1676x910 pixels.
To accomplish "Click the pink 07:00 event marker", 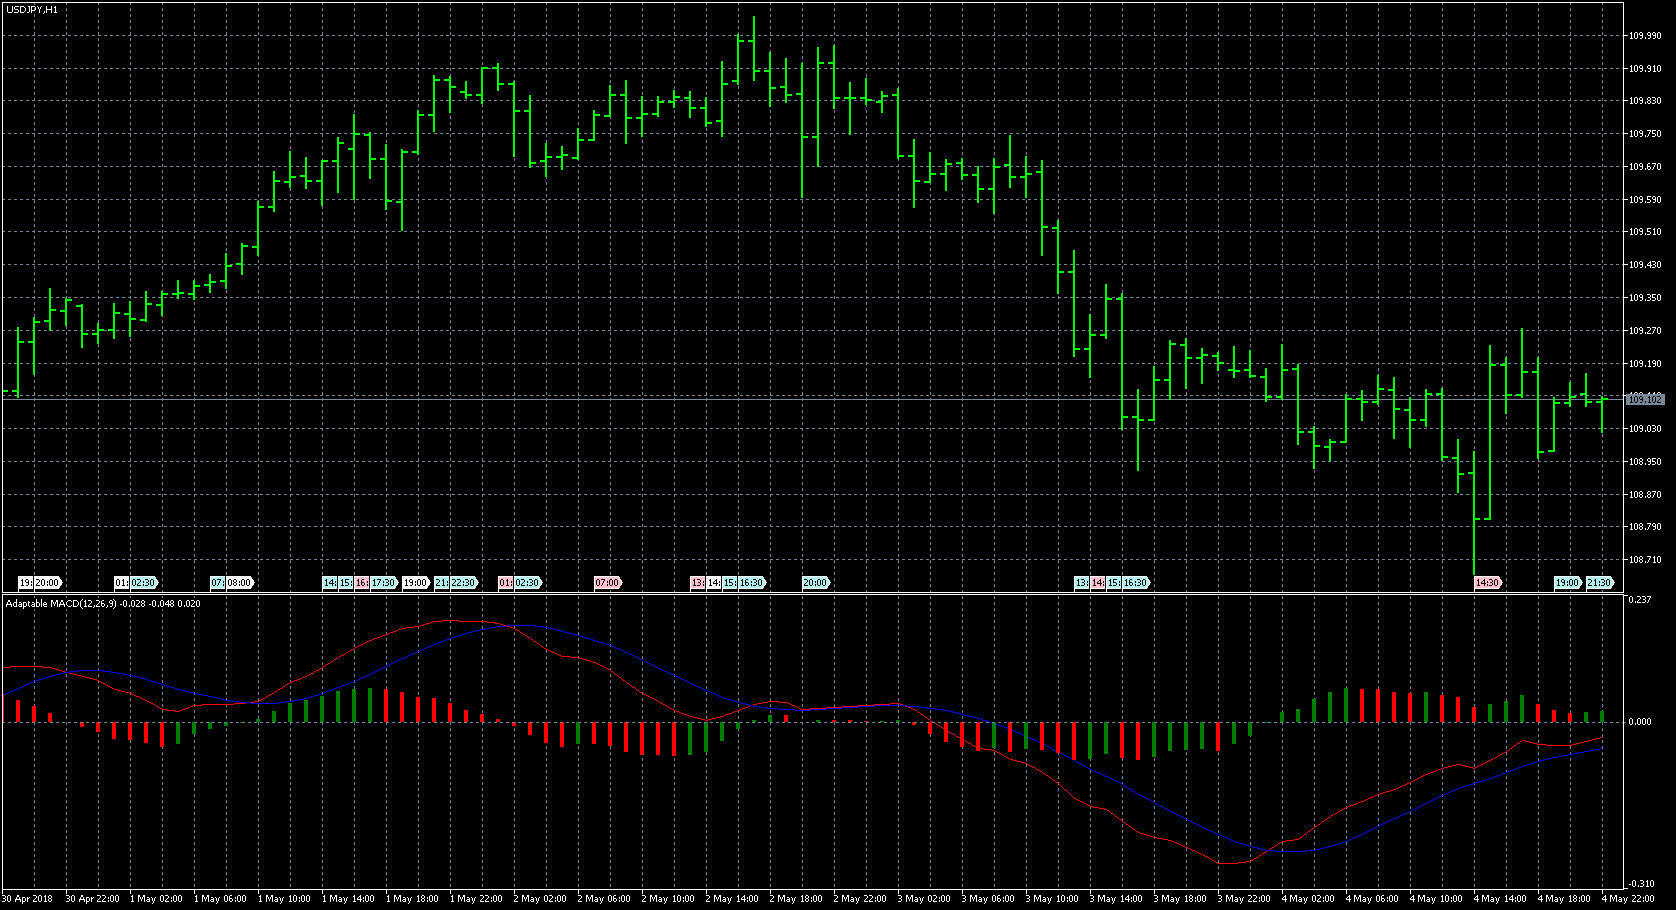I will [x=607, y=583].
